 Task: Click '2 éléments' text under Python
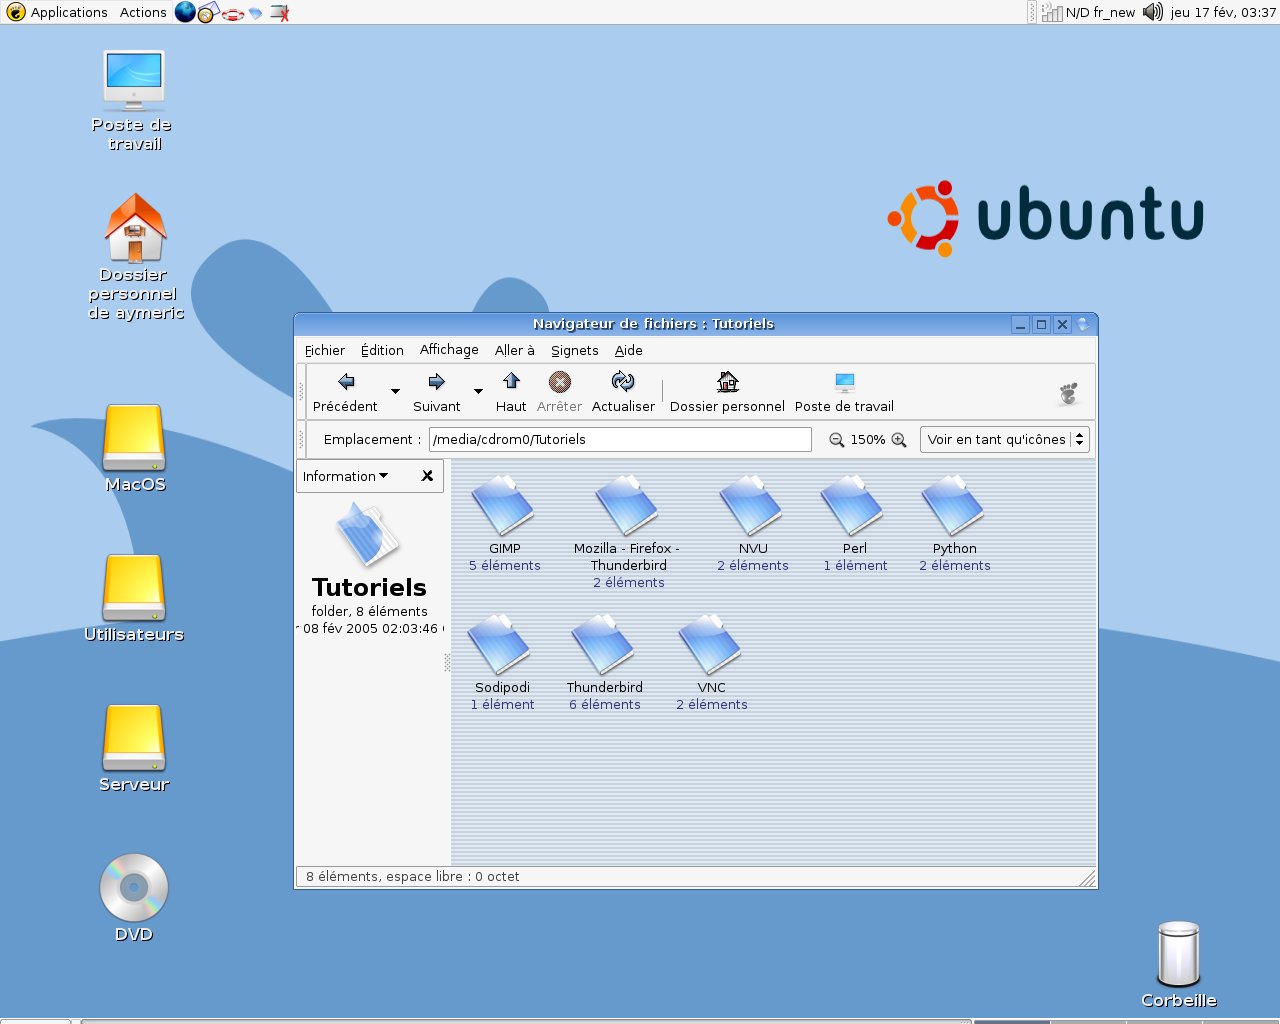(955, 566)
